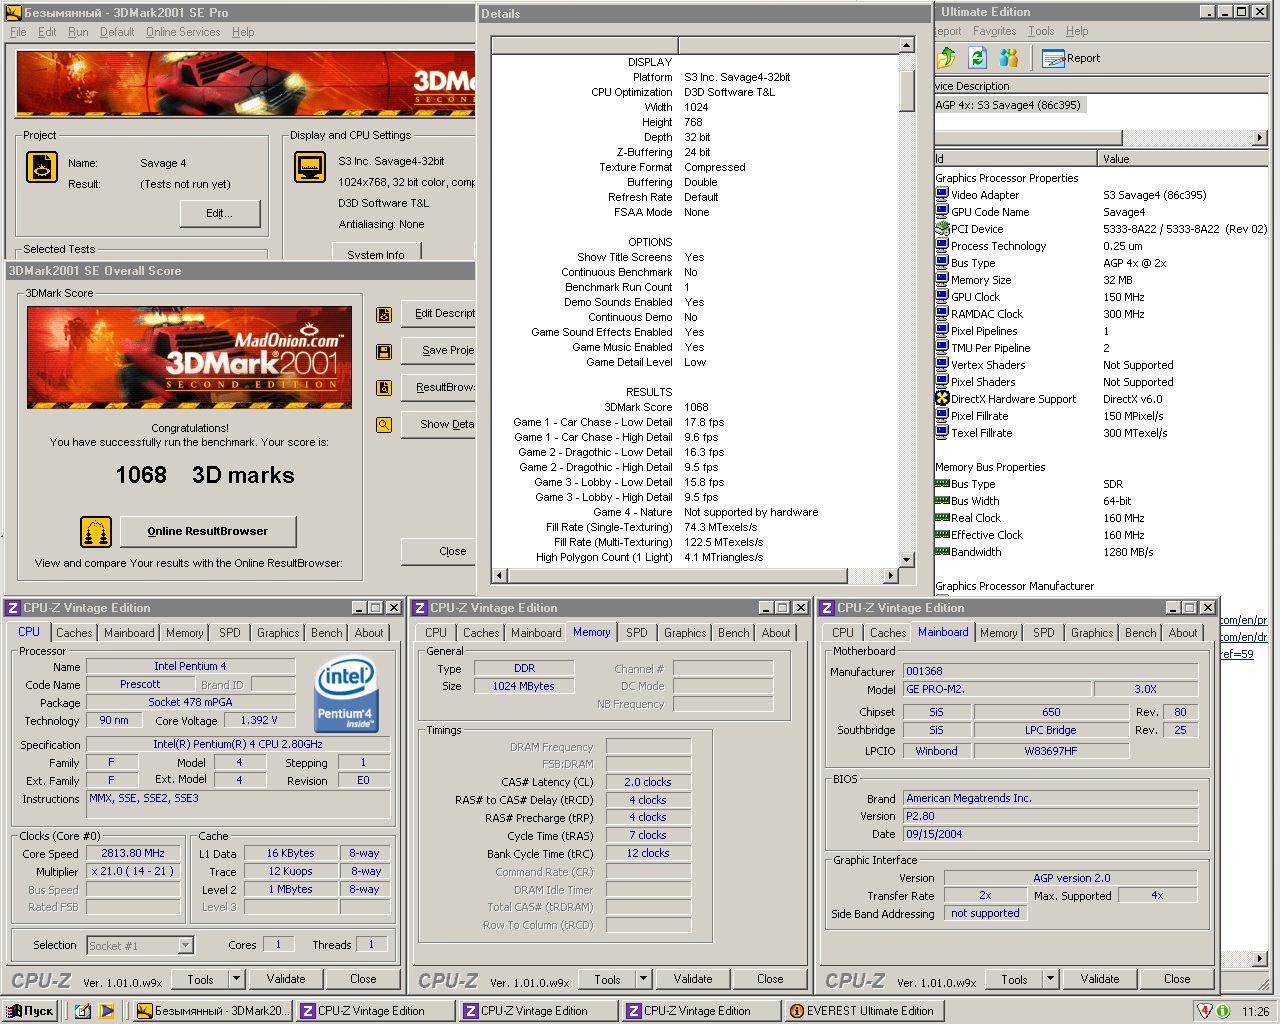Image resolution: width=1280 pixels, height=1024 pixels.
Task: Switch to Caches tab in first CPU-Z
Action: (74, 633)
